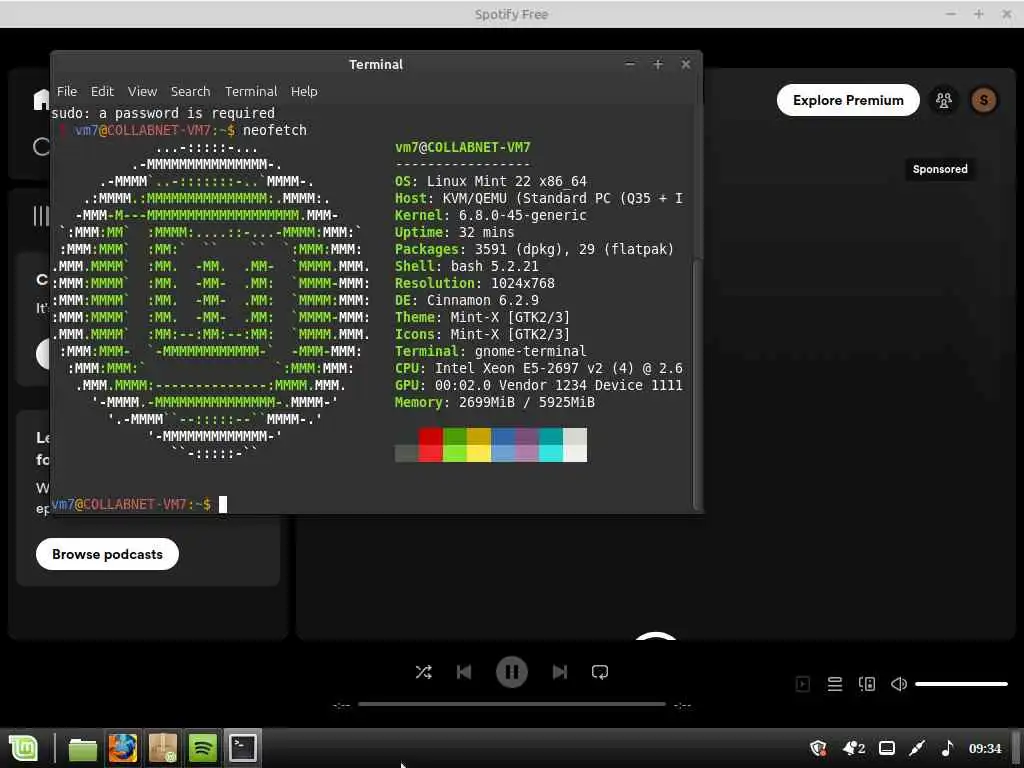Launch Firefox from the panel

[123, 748]
